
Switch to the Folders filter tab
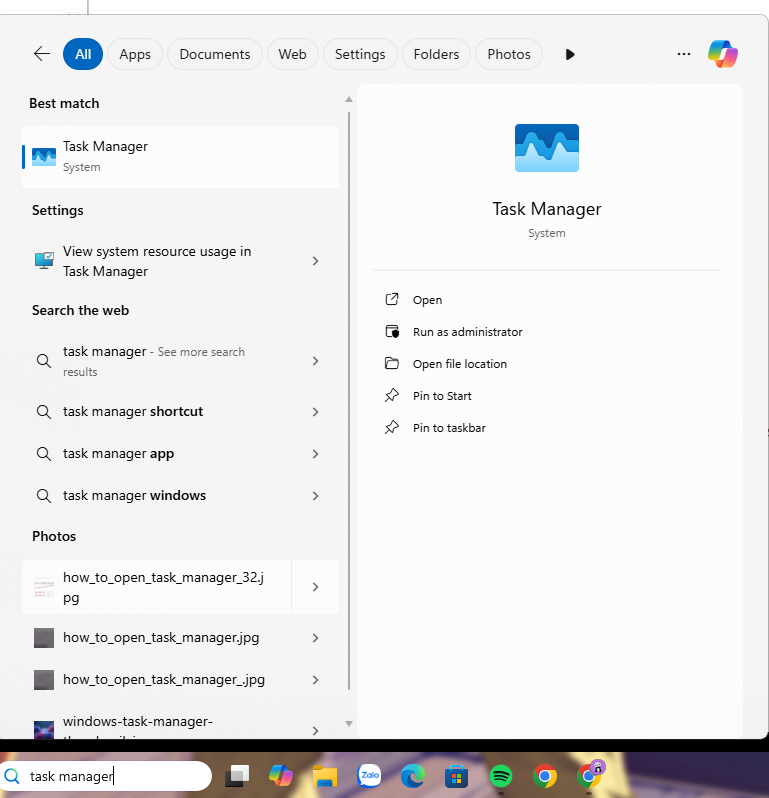(436, 54)
